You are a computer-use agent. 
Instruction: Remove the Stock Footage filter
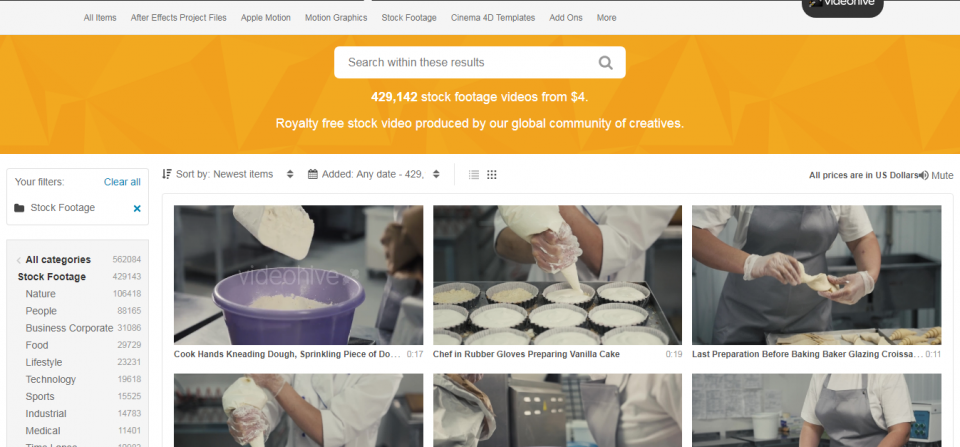(137, 209)
